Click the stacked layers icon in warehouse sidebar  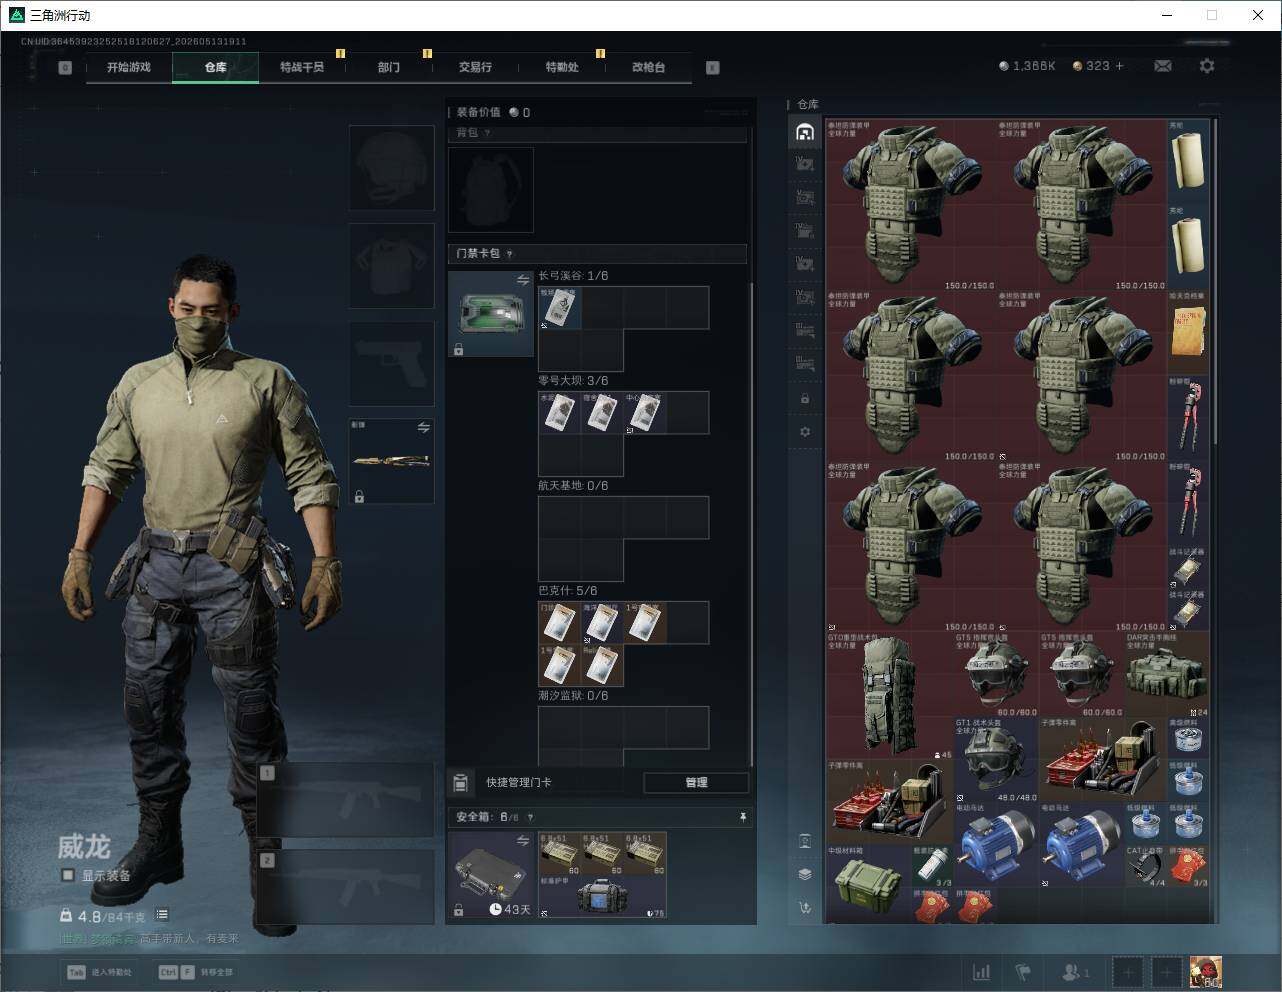pos(805,874)
